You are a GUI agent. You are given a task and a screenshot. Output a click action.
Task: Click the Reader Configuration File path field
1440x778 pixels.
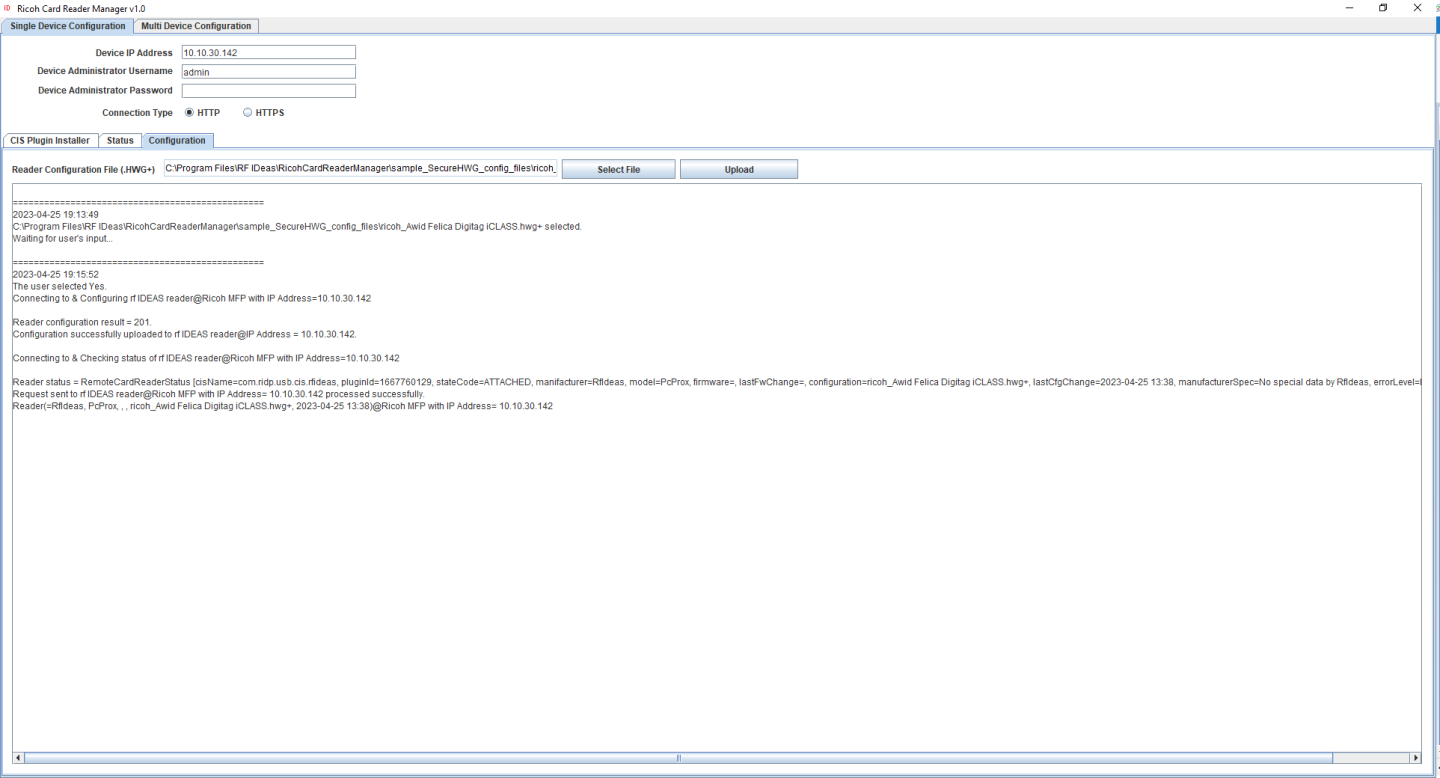(360, 169)
